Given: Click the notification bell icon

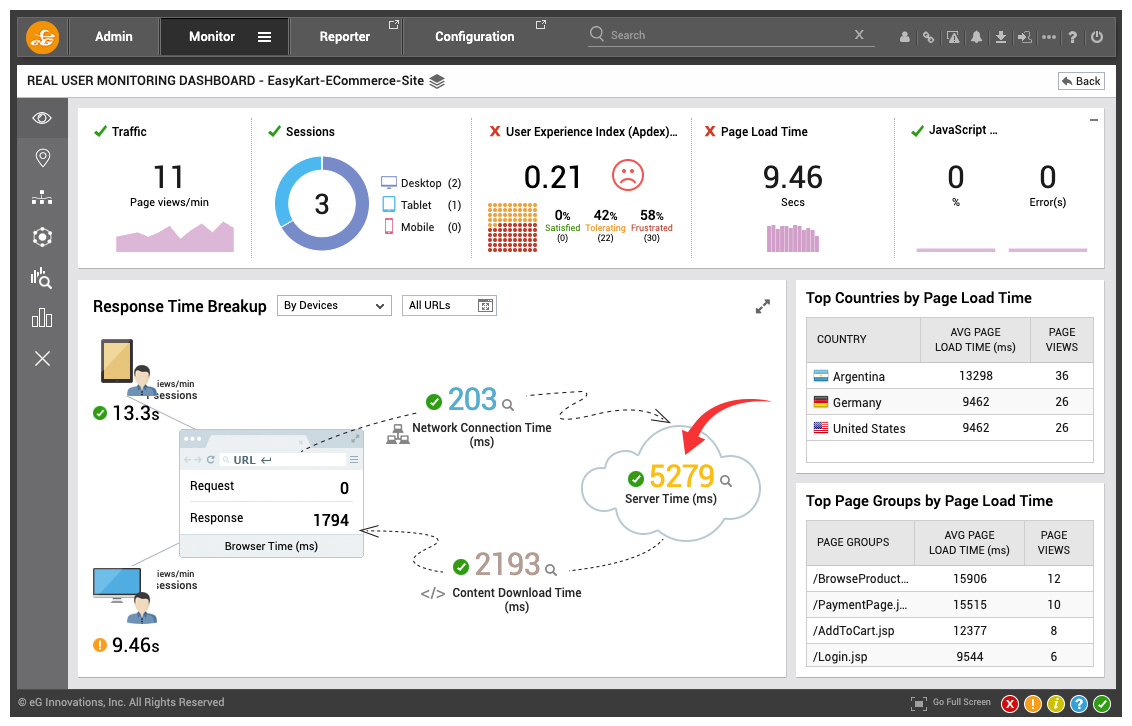Looking at the screenshot, I should pos(976,37).
